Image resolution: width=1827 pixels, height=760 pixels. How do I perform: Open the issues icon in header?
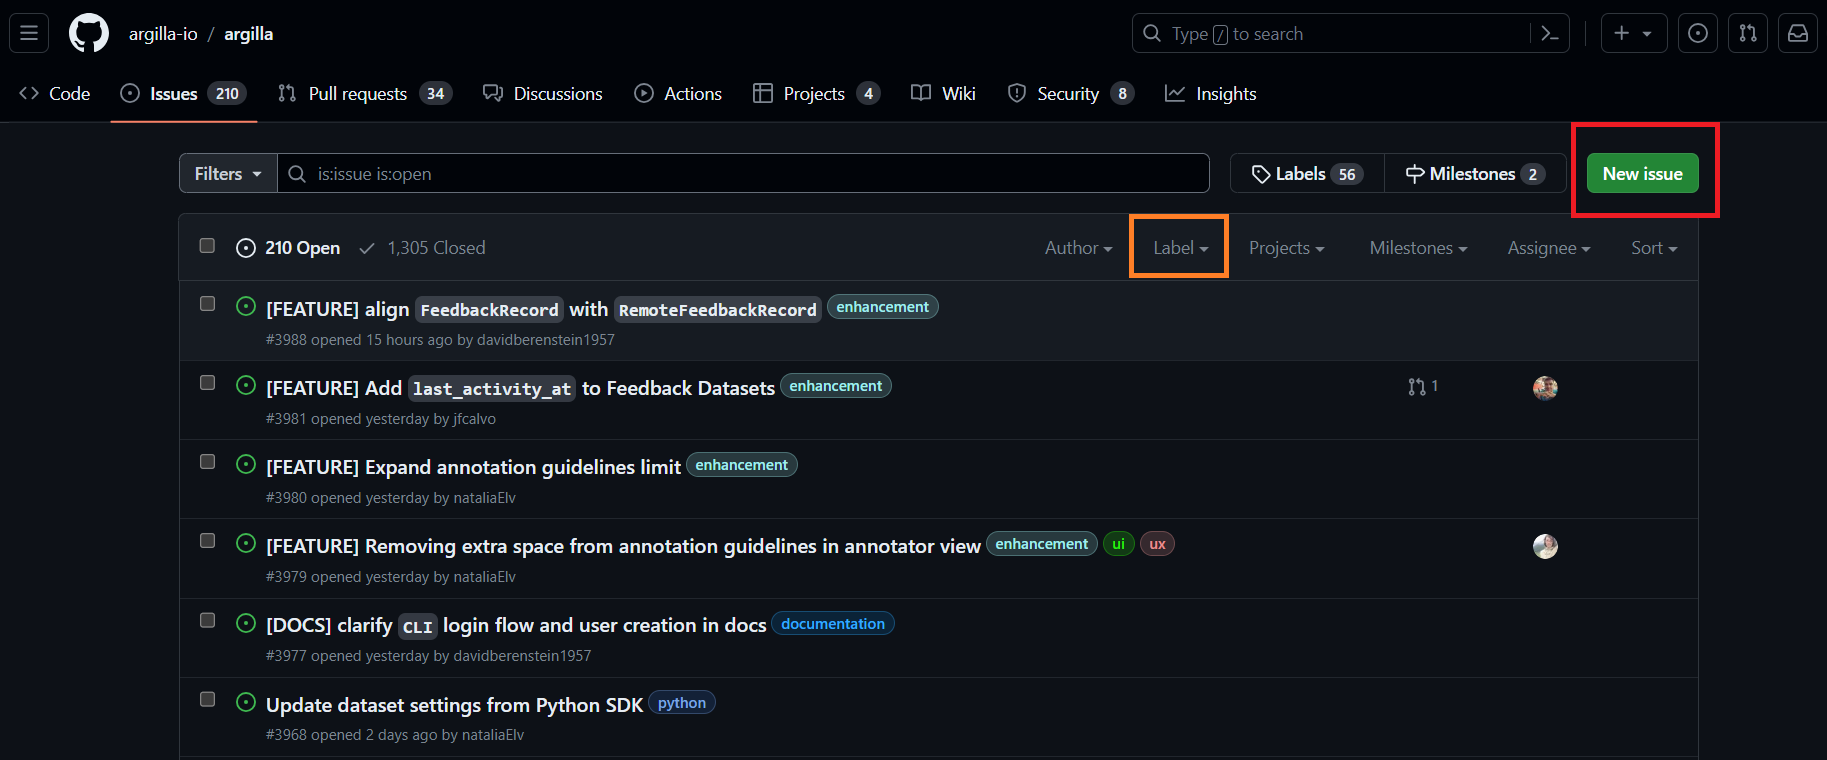1697,33
